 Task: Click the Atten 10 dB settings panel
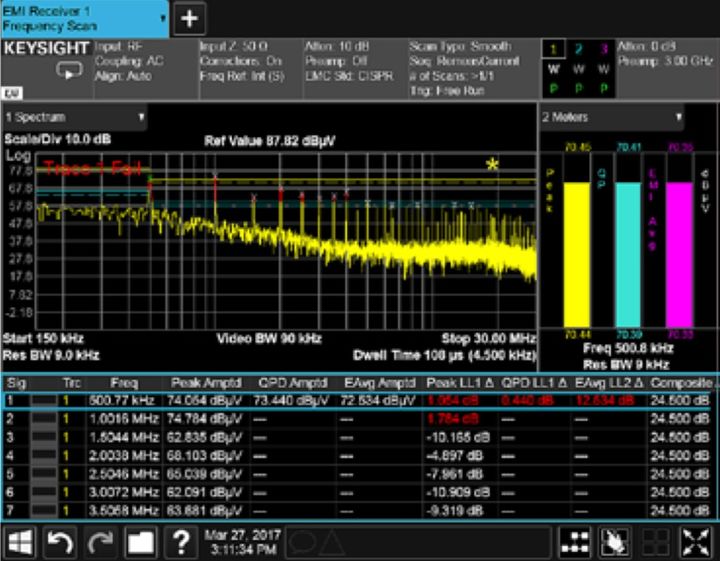[x=352, y=61]
